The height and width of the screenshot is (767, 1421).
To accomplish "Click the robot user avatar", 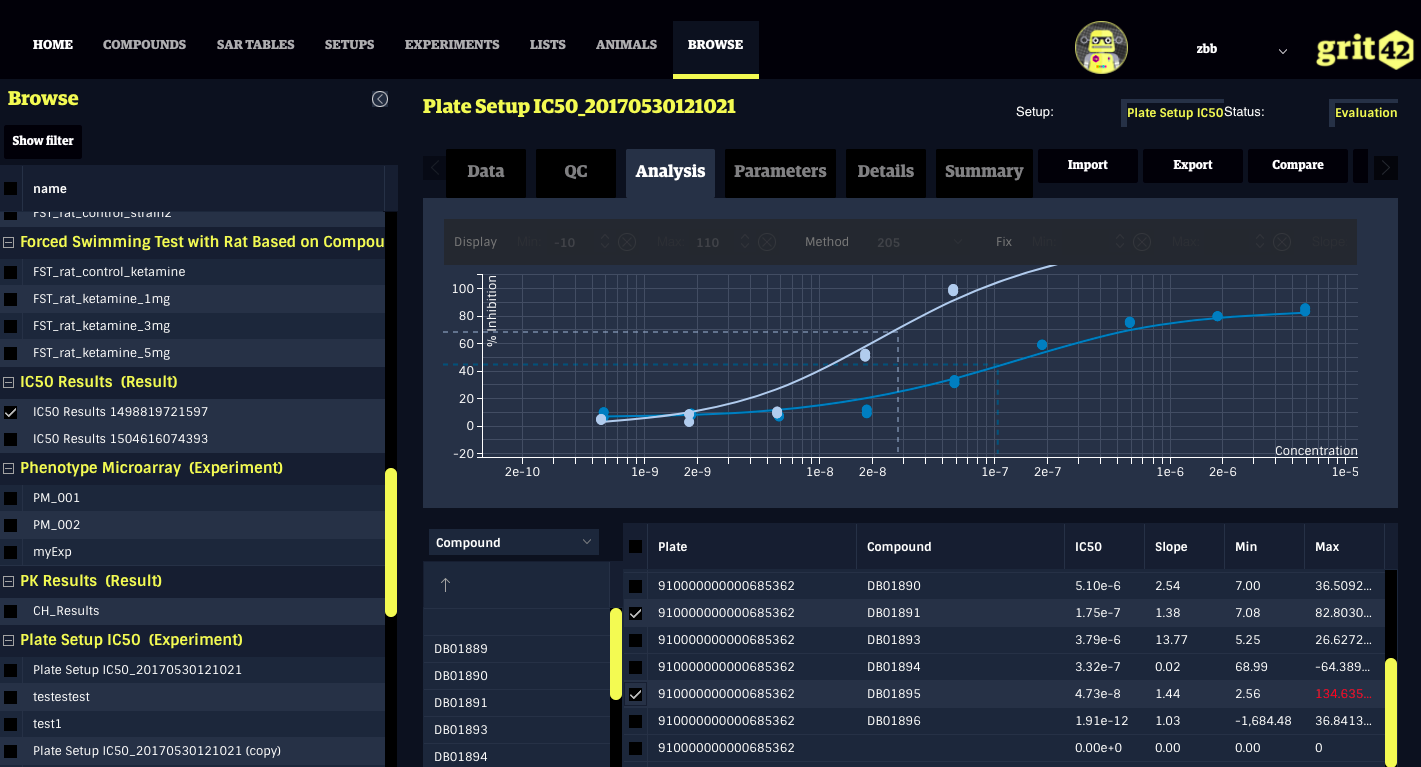I will 1100,48.
